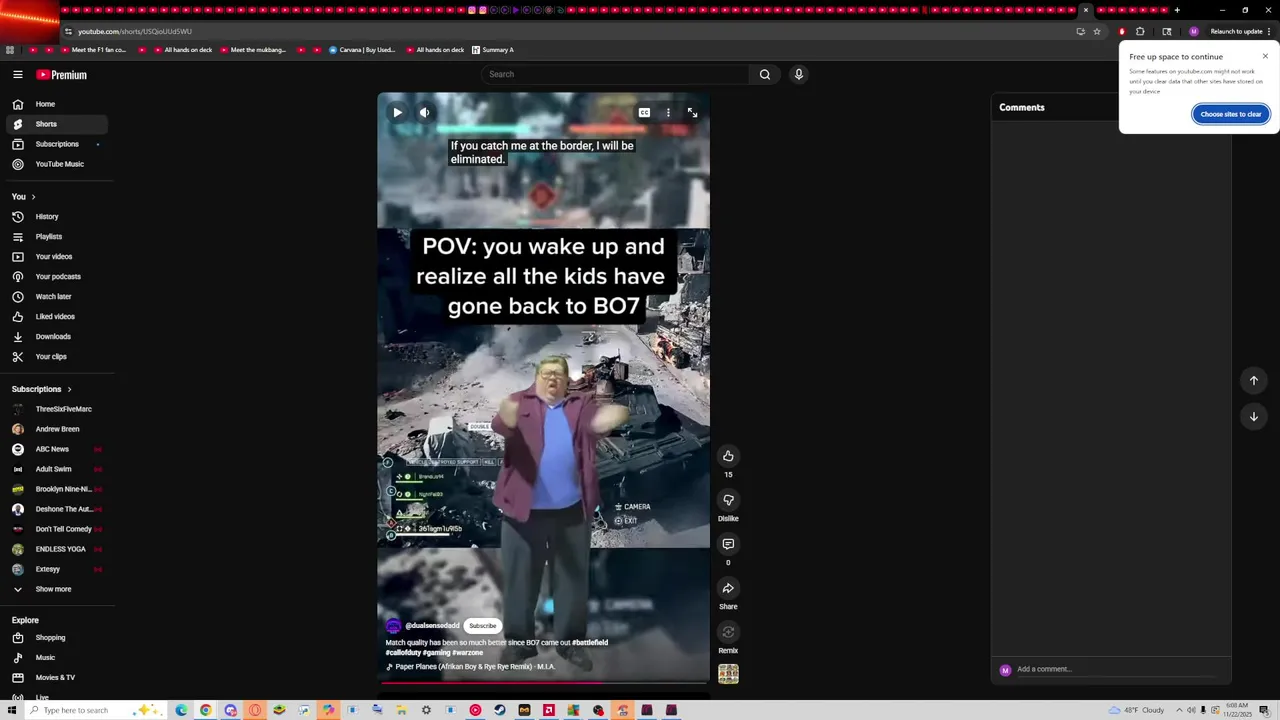This screenshot has width=1280, height=720.
Task: Open a new Chrome tab
Action: click(x=1177, y=10)
